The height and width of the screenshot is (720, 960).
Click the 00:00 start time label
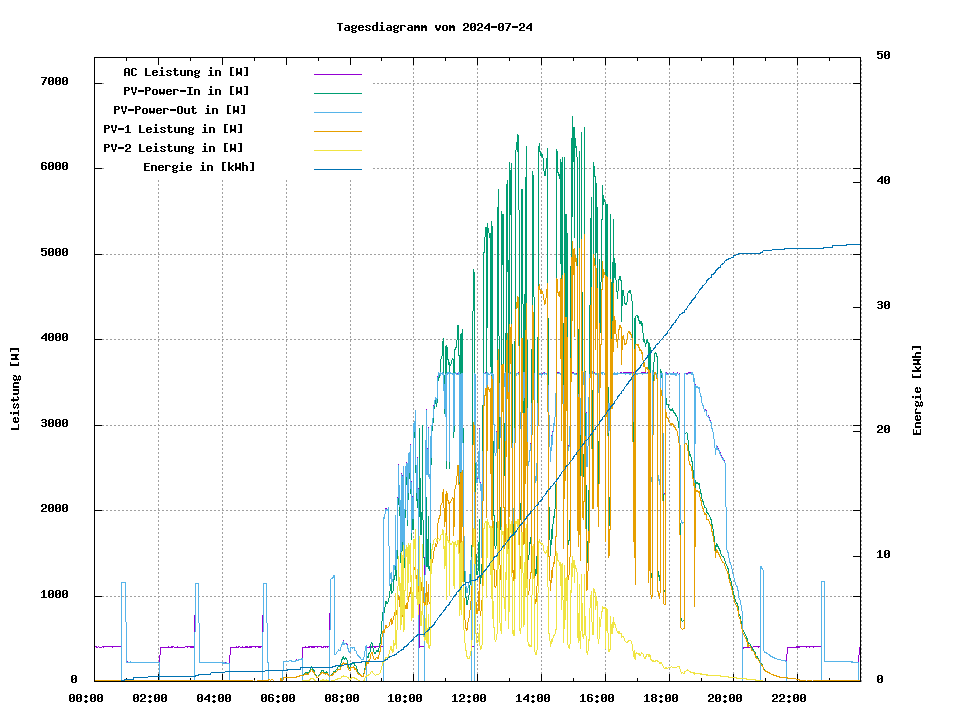point(85,698)
